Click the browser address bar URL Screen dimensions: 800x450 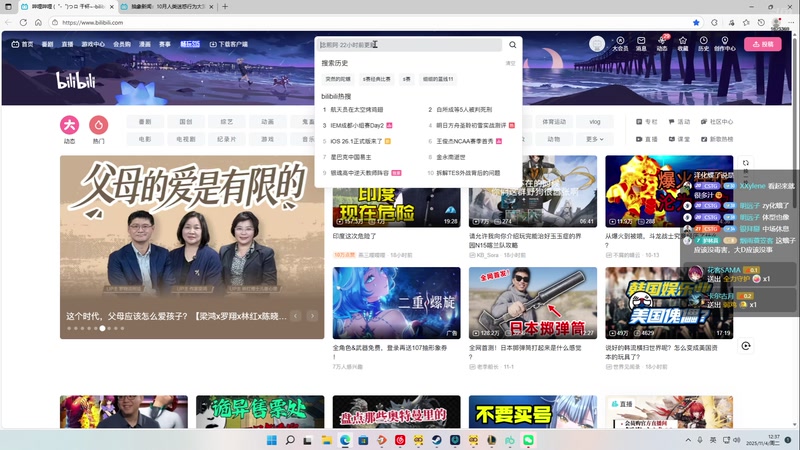click(x=92, y=22)
